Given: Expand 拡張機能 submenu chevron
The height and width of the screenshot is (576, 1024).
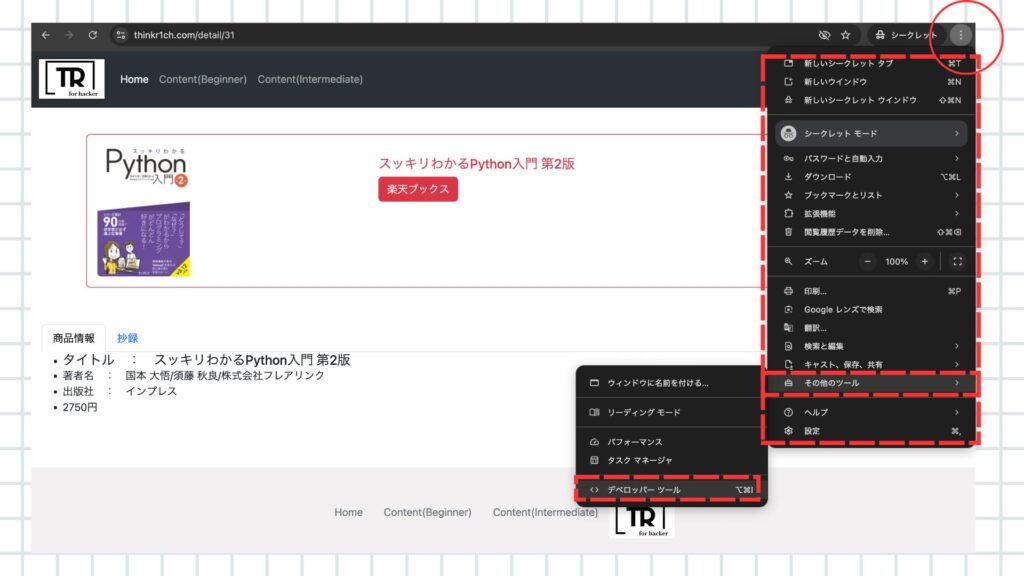Looking at the screenshot, I should click(x=957, y=214).
